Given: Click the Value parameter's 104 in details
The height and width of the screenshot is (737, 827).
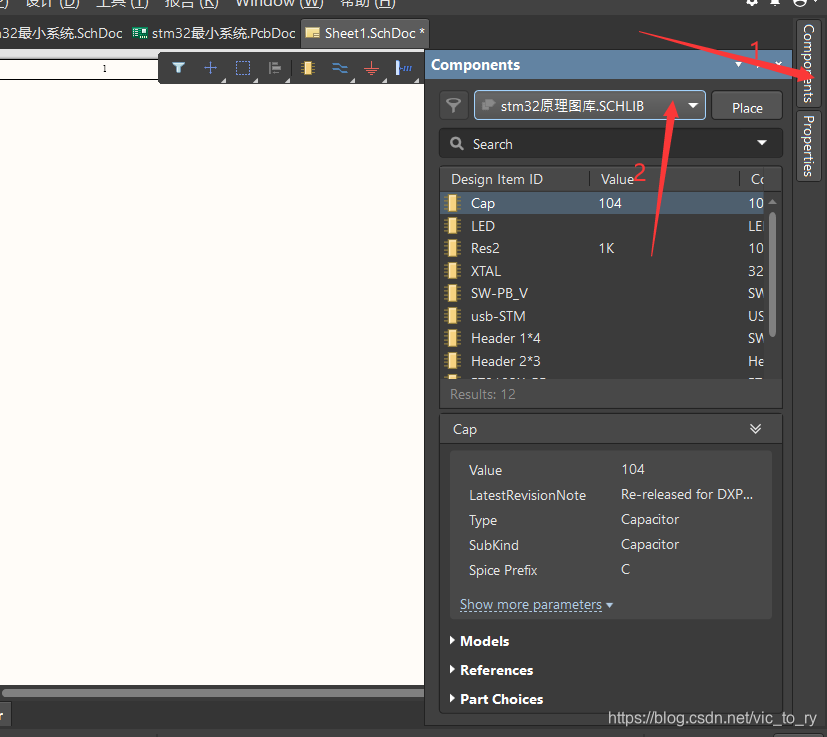Looking at the screenshot, I should [632, 469].
